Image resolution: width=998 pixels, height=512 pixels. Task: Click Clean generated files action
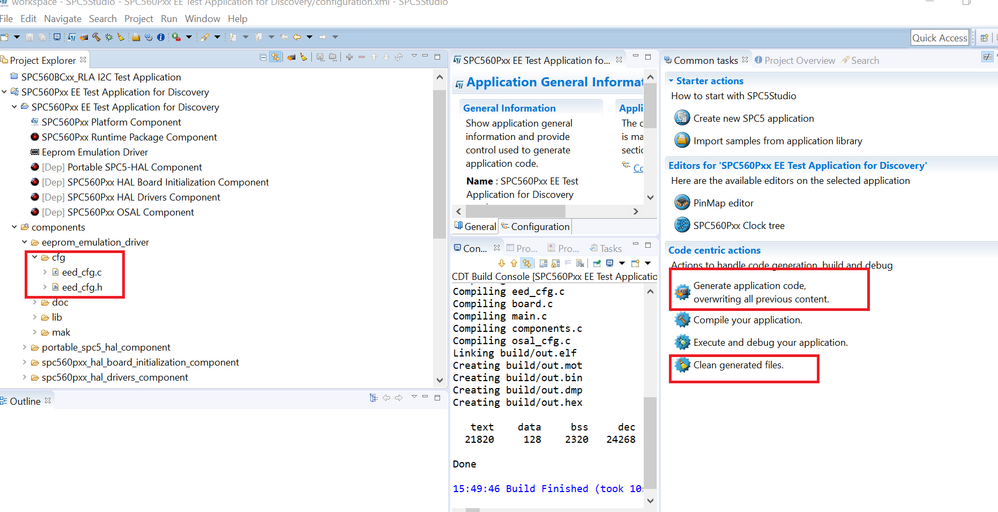click(x=738, y=365)
